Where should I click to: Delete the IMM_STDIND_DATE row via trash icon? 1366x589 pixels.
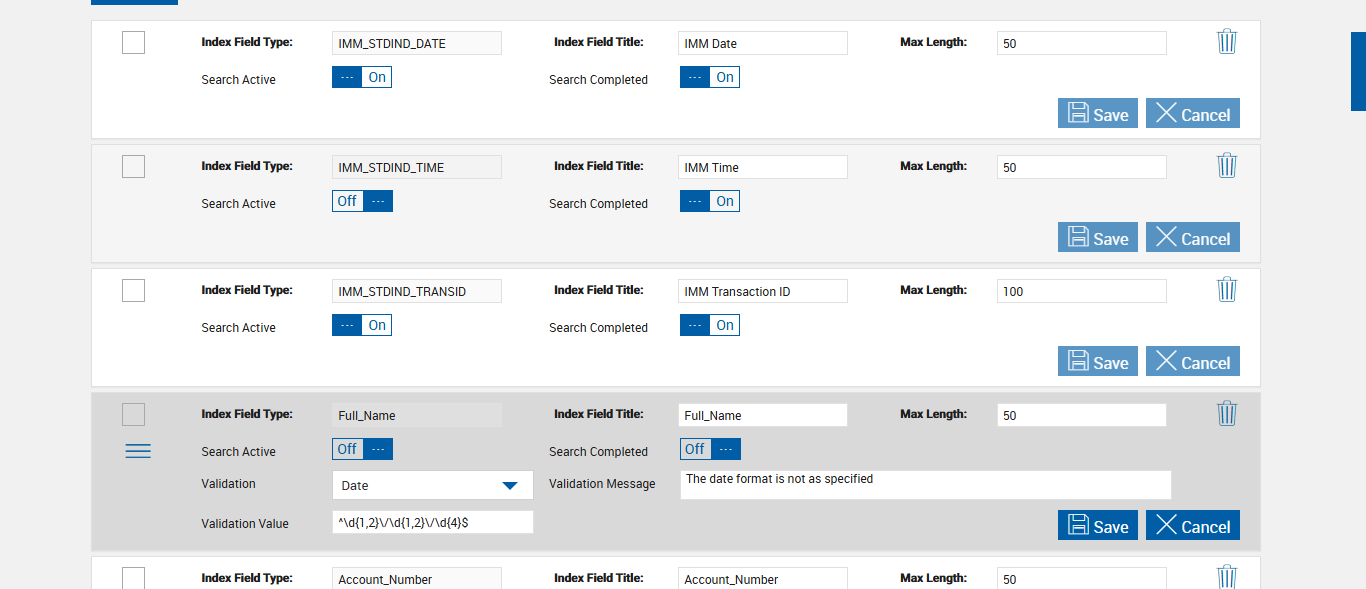coord(1227,42)
